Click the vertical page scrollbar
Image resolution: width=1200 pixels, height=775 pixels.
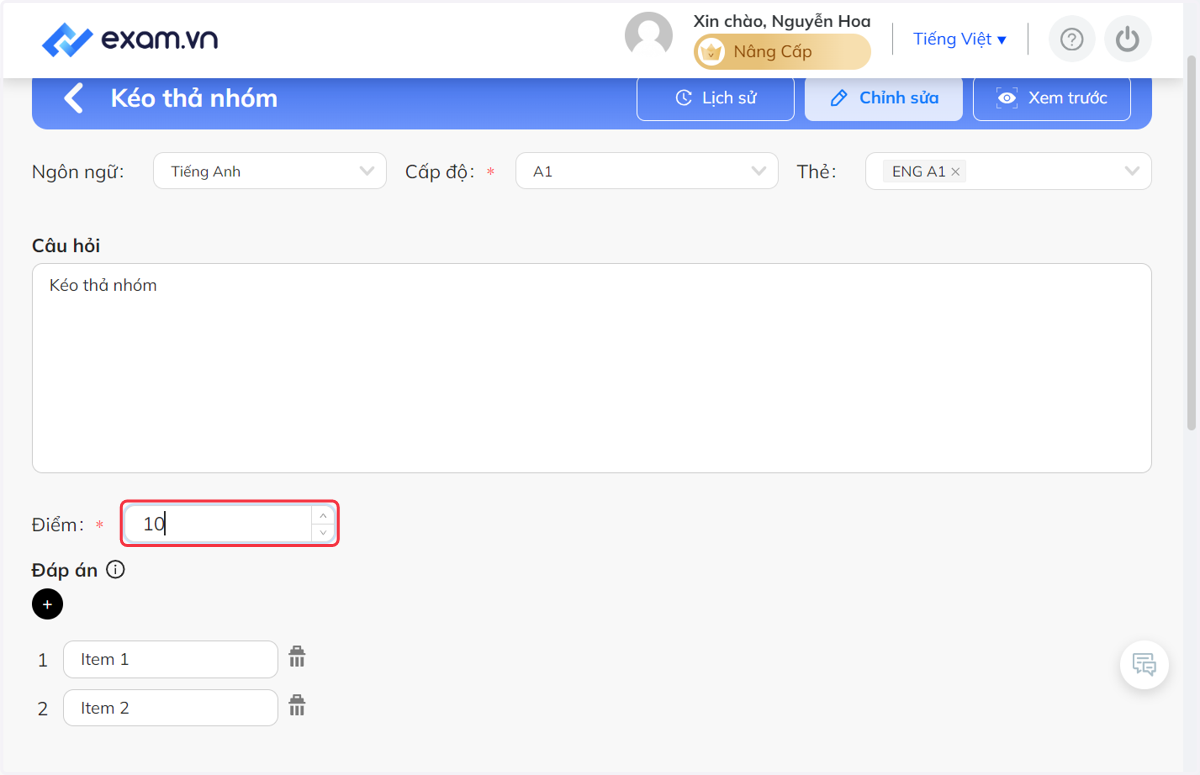point(1191,242)
